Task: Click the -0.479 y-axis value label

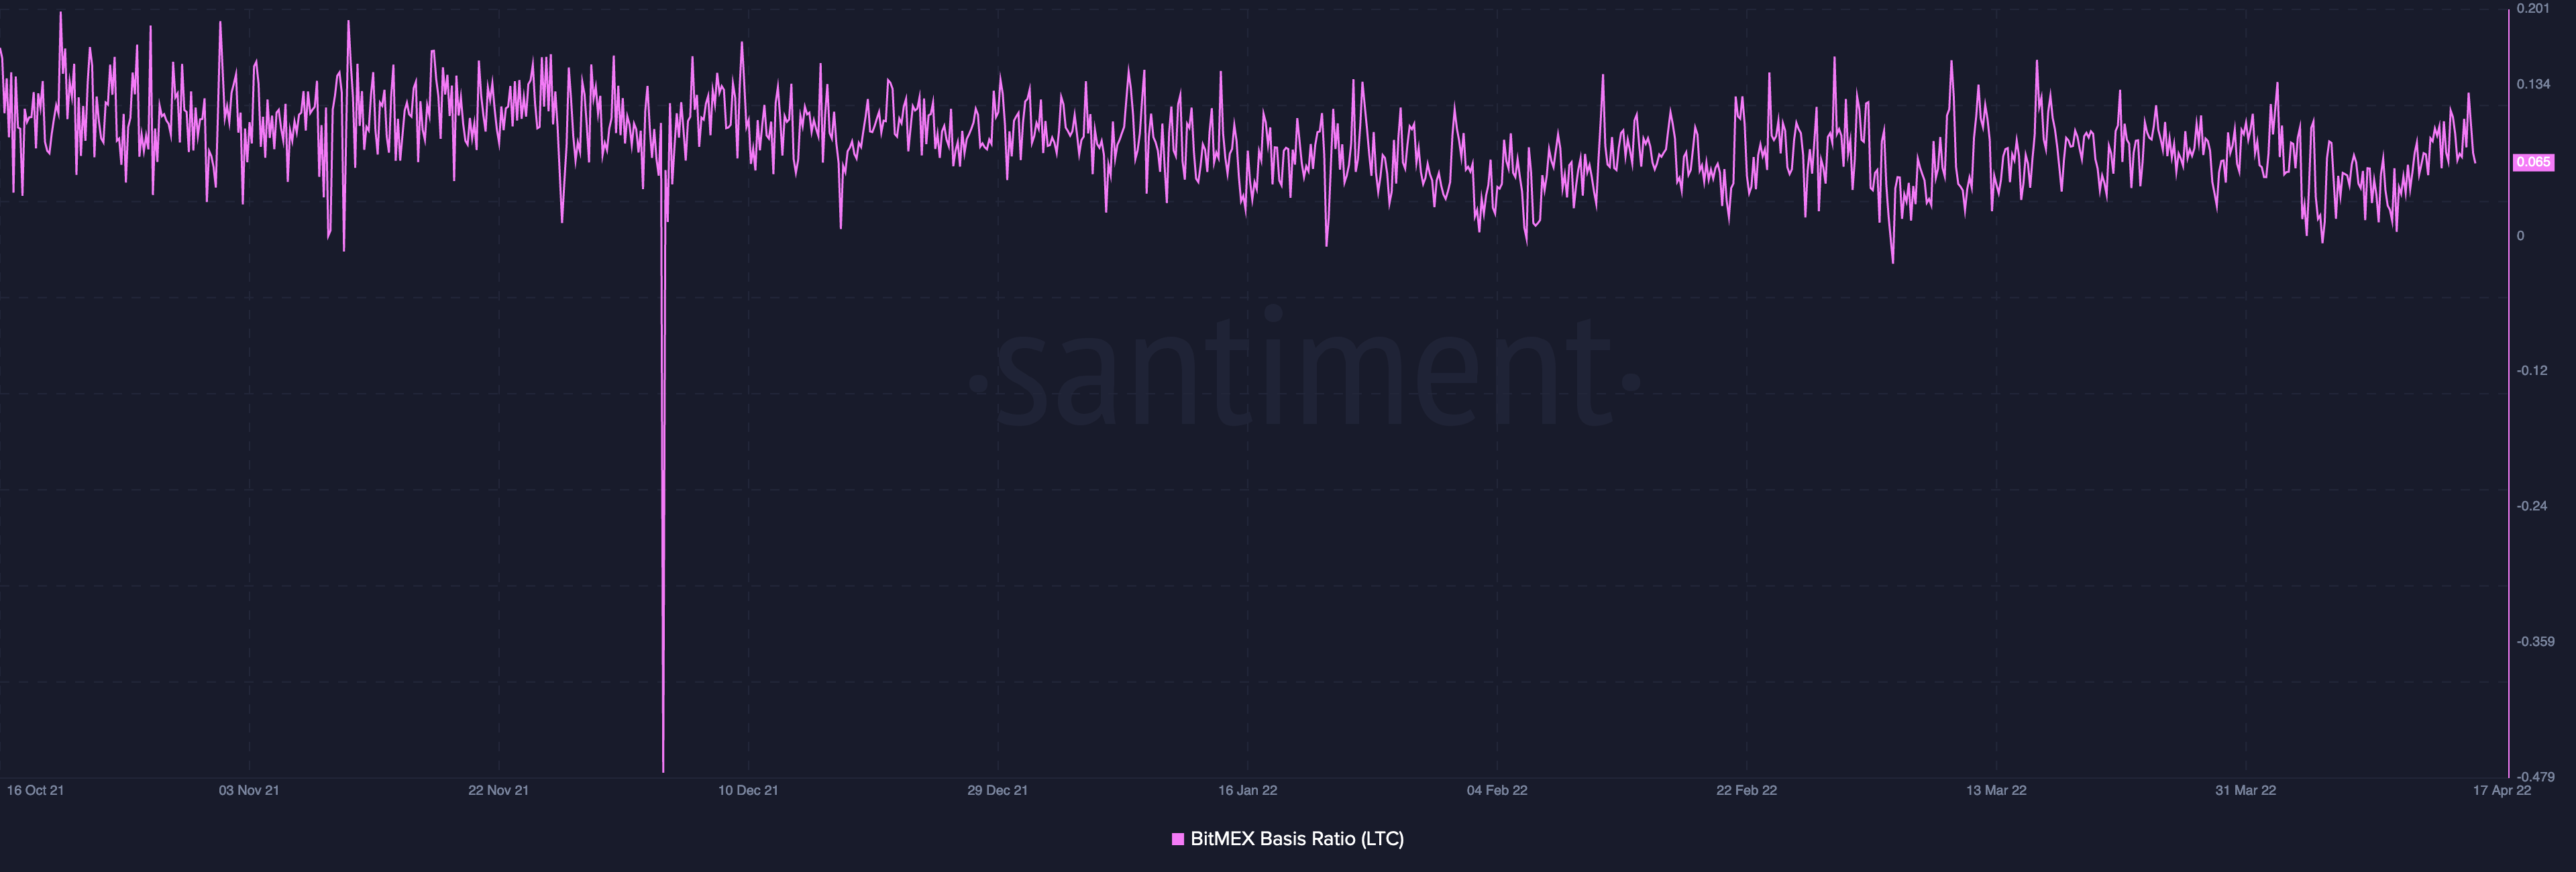Action: [x=2535, y=777]
